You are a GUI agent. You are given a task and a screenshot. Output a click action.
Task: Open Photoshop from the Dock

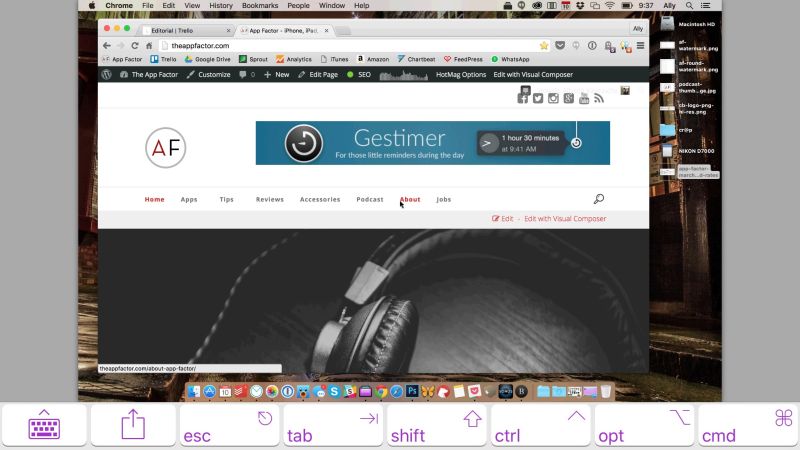(411, 391)
